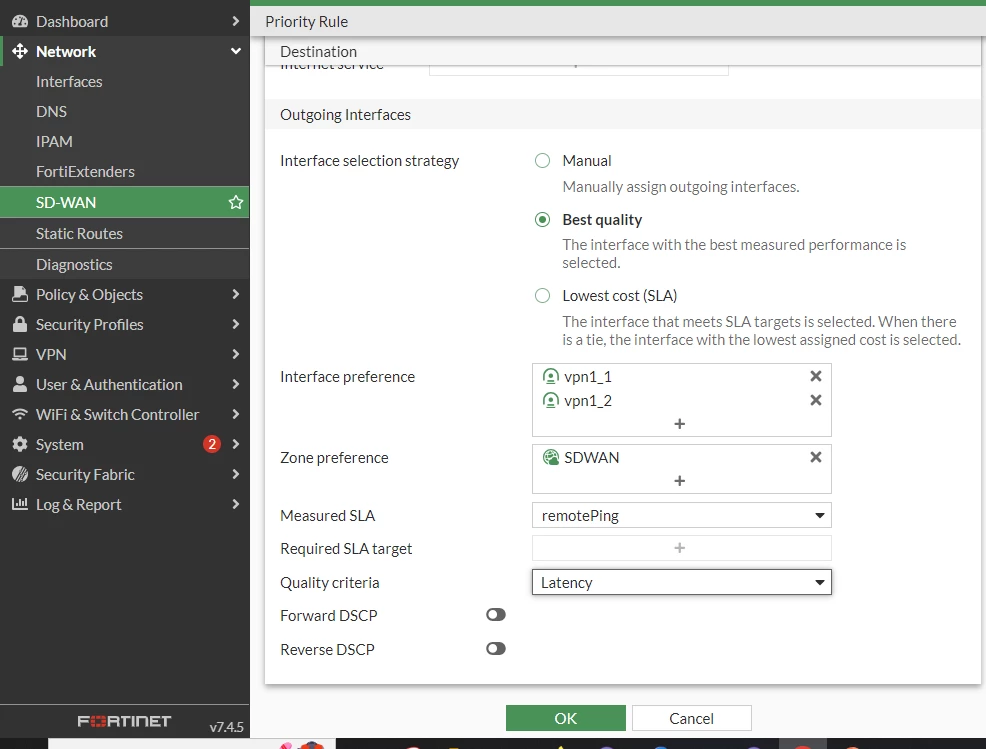
Task: Open the Static Routes menu item
Action: click(x=125, y=233)
